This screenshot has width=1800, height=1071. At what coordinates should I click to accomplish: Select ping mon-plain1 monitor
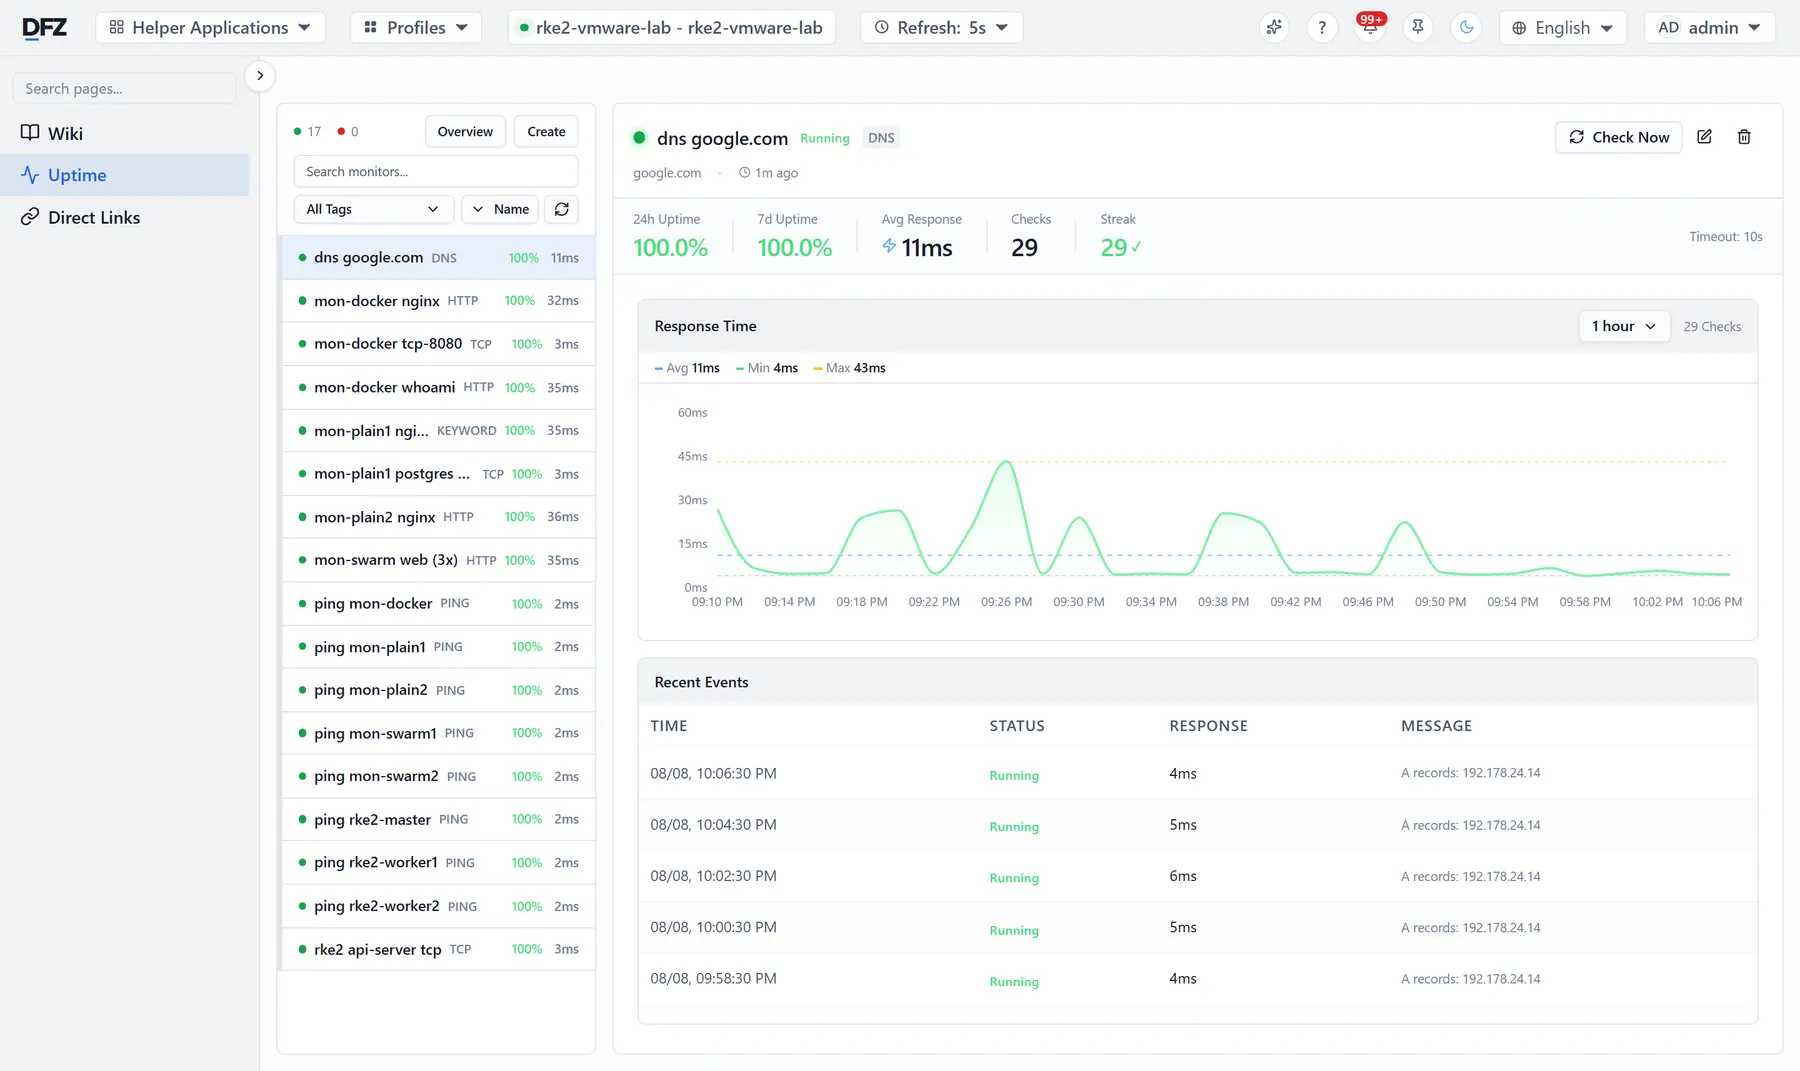437,647
